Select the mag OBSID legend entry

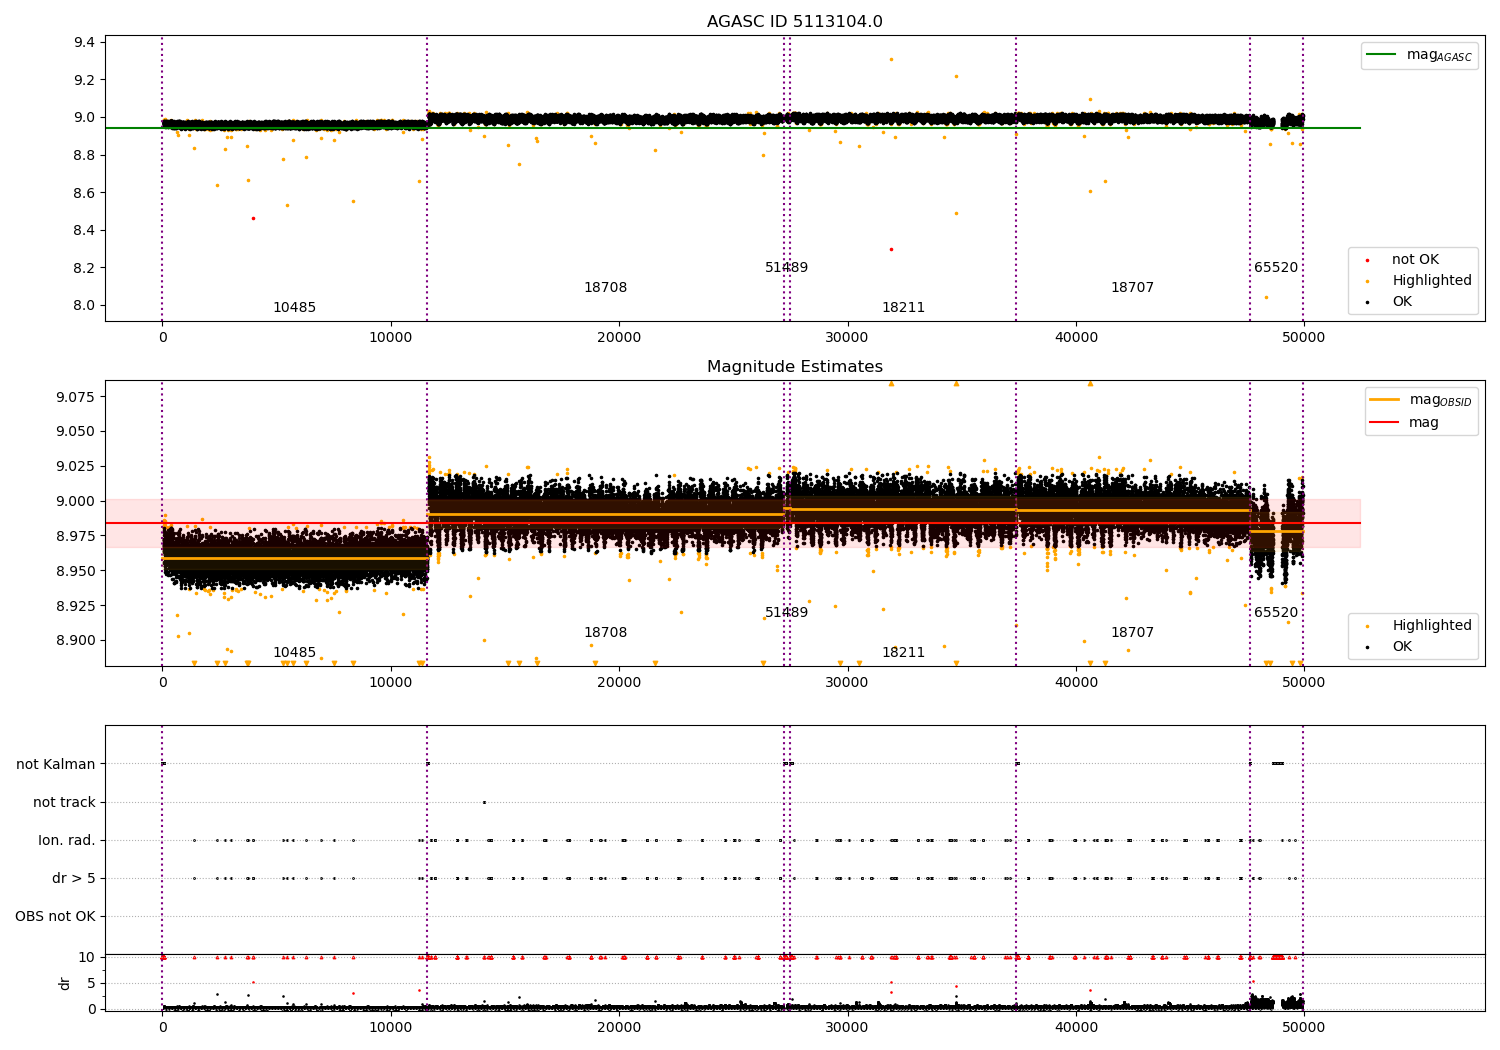tap(1421, 400)
